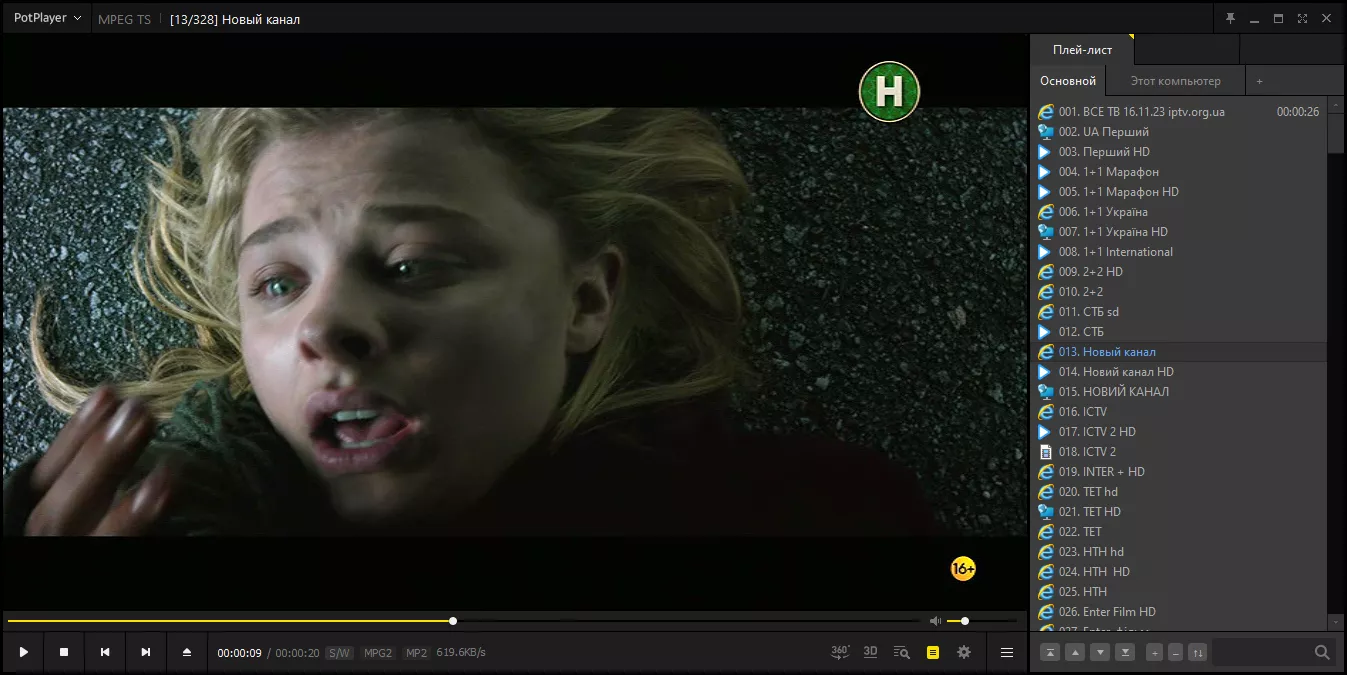The height and width of the screenshot is (675, 1347).
Task: Switch to the Плей-лист tab
Action: click(x=1082, y=49)
